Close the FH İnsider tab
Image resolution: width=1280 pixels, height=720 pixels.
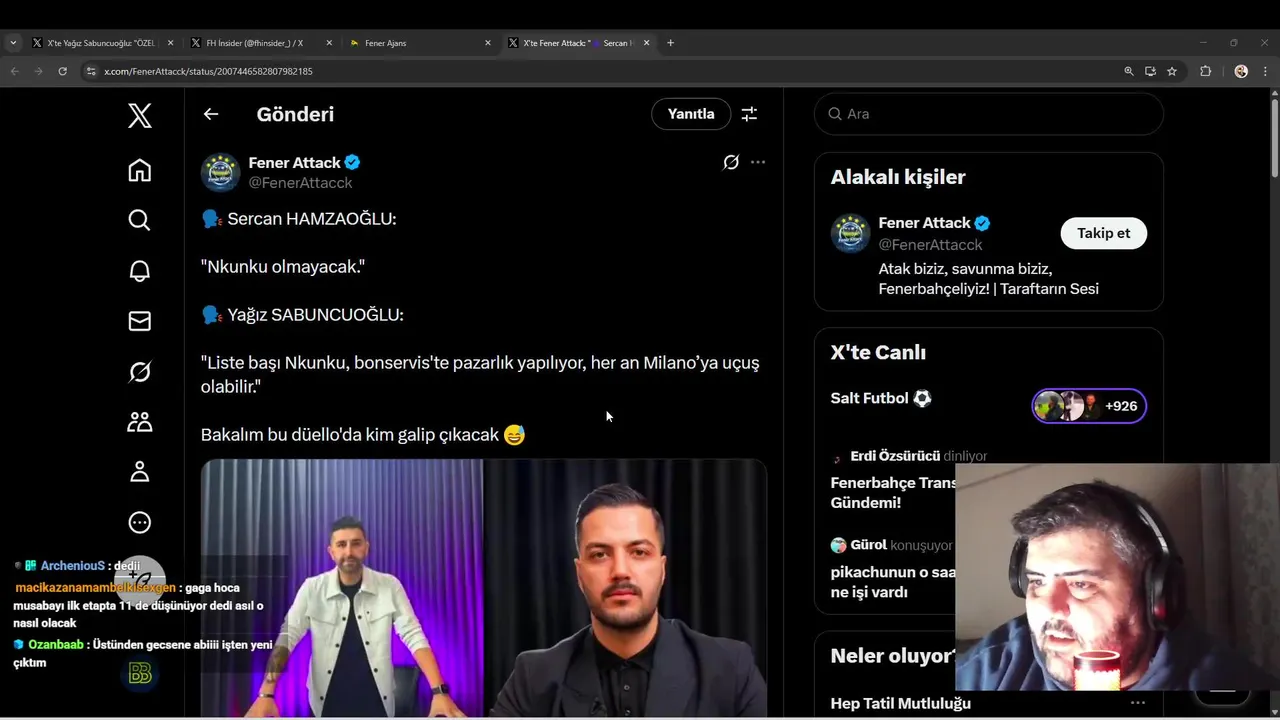pos(328,43)
